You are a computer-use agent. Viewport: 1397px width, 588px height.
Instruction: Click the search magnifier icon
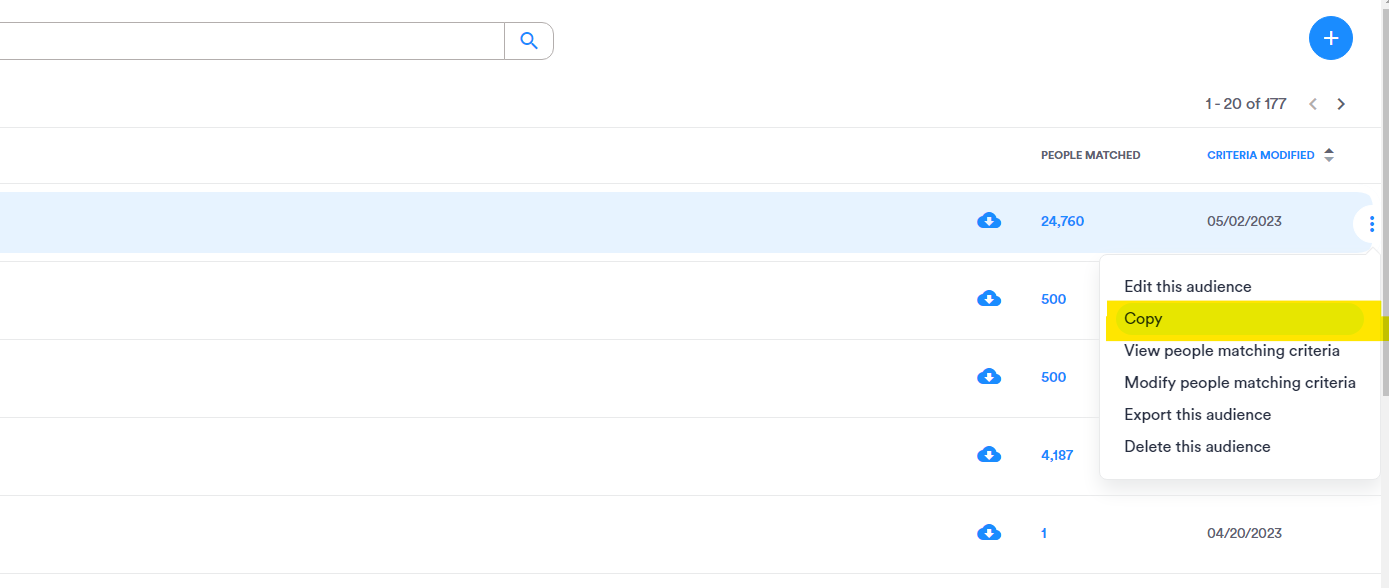click(529, 41)
